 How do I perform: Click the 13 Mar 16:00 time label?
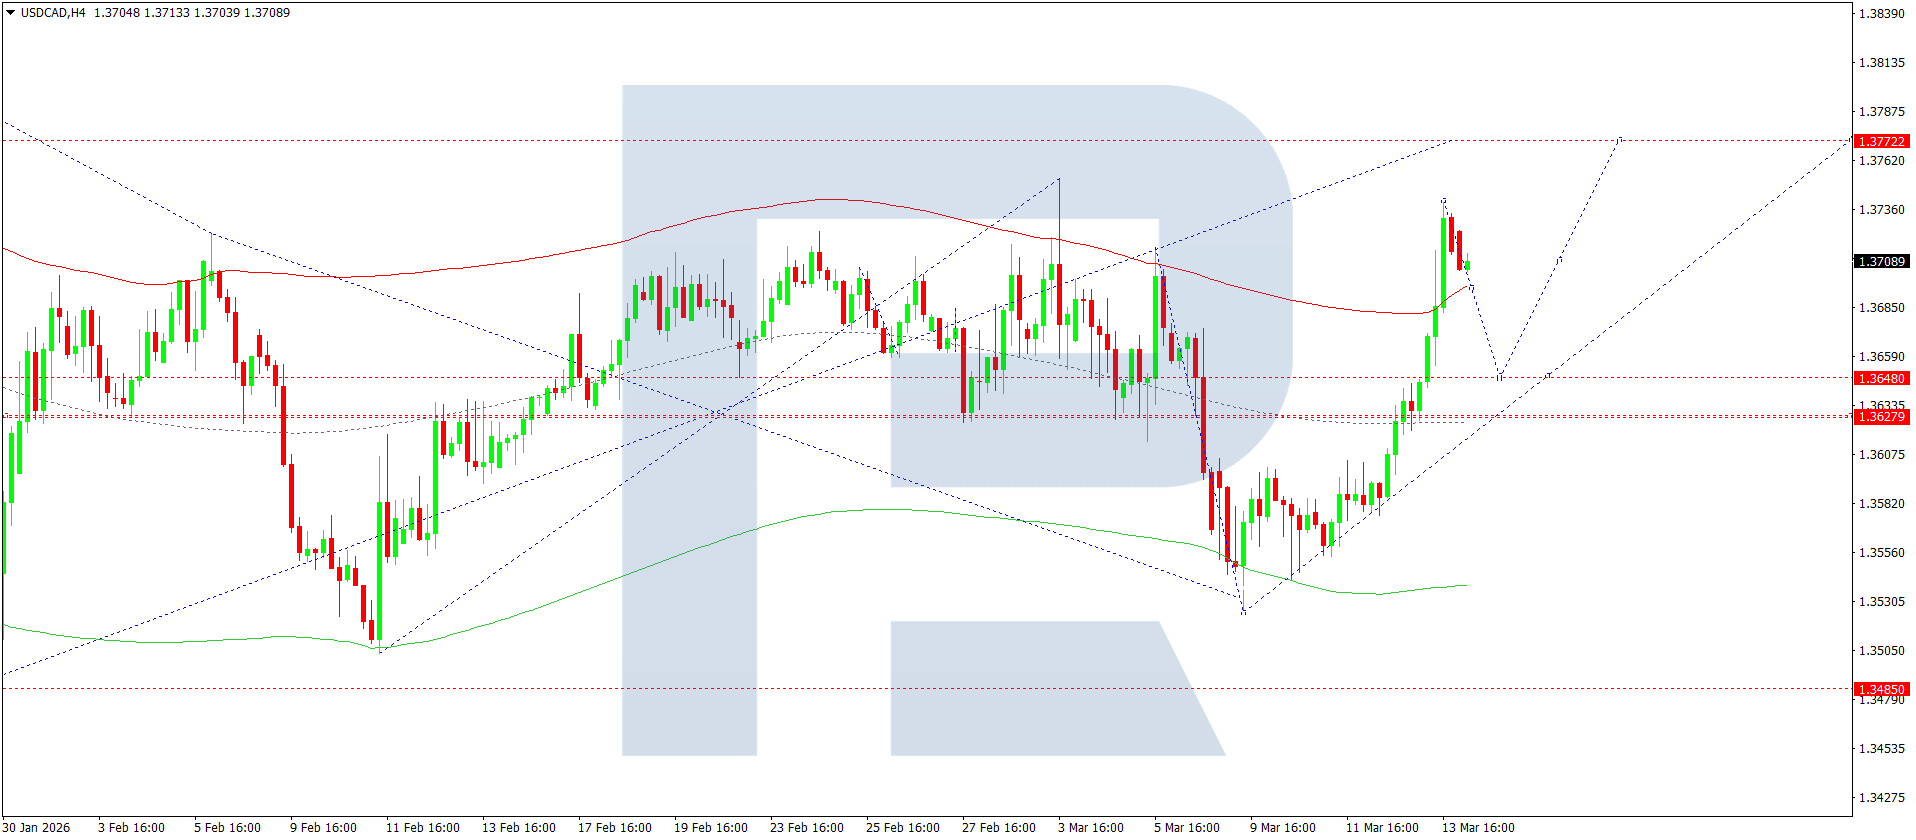(x=1477, y=827)
